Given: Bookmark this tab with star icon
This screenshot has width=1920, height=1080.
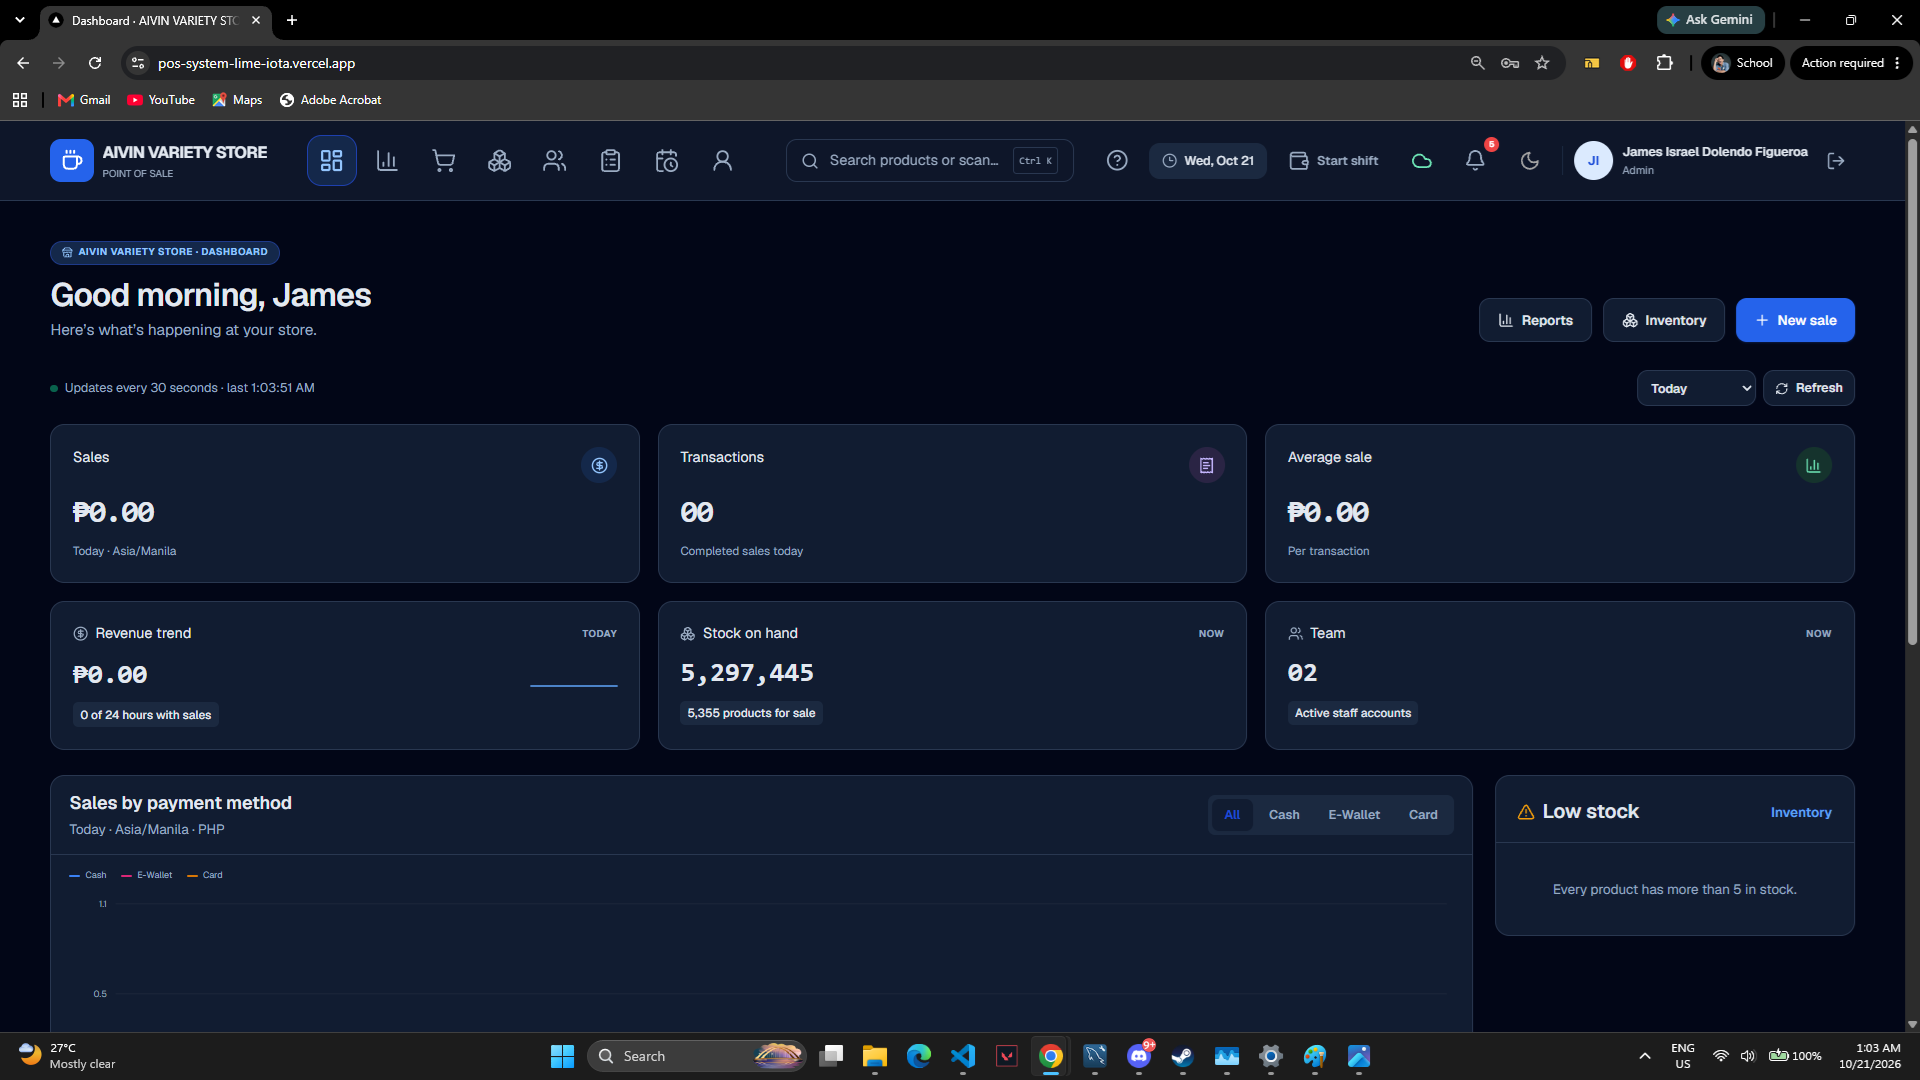Looking at the screenshot, I should pyautogui.click(x=1542, y=63).
